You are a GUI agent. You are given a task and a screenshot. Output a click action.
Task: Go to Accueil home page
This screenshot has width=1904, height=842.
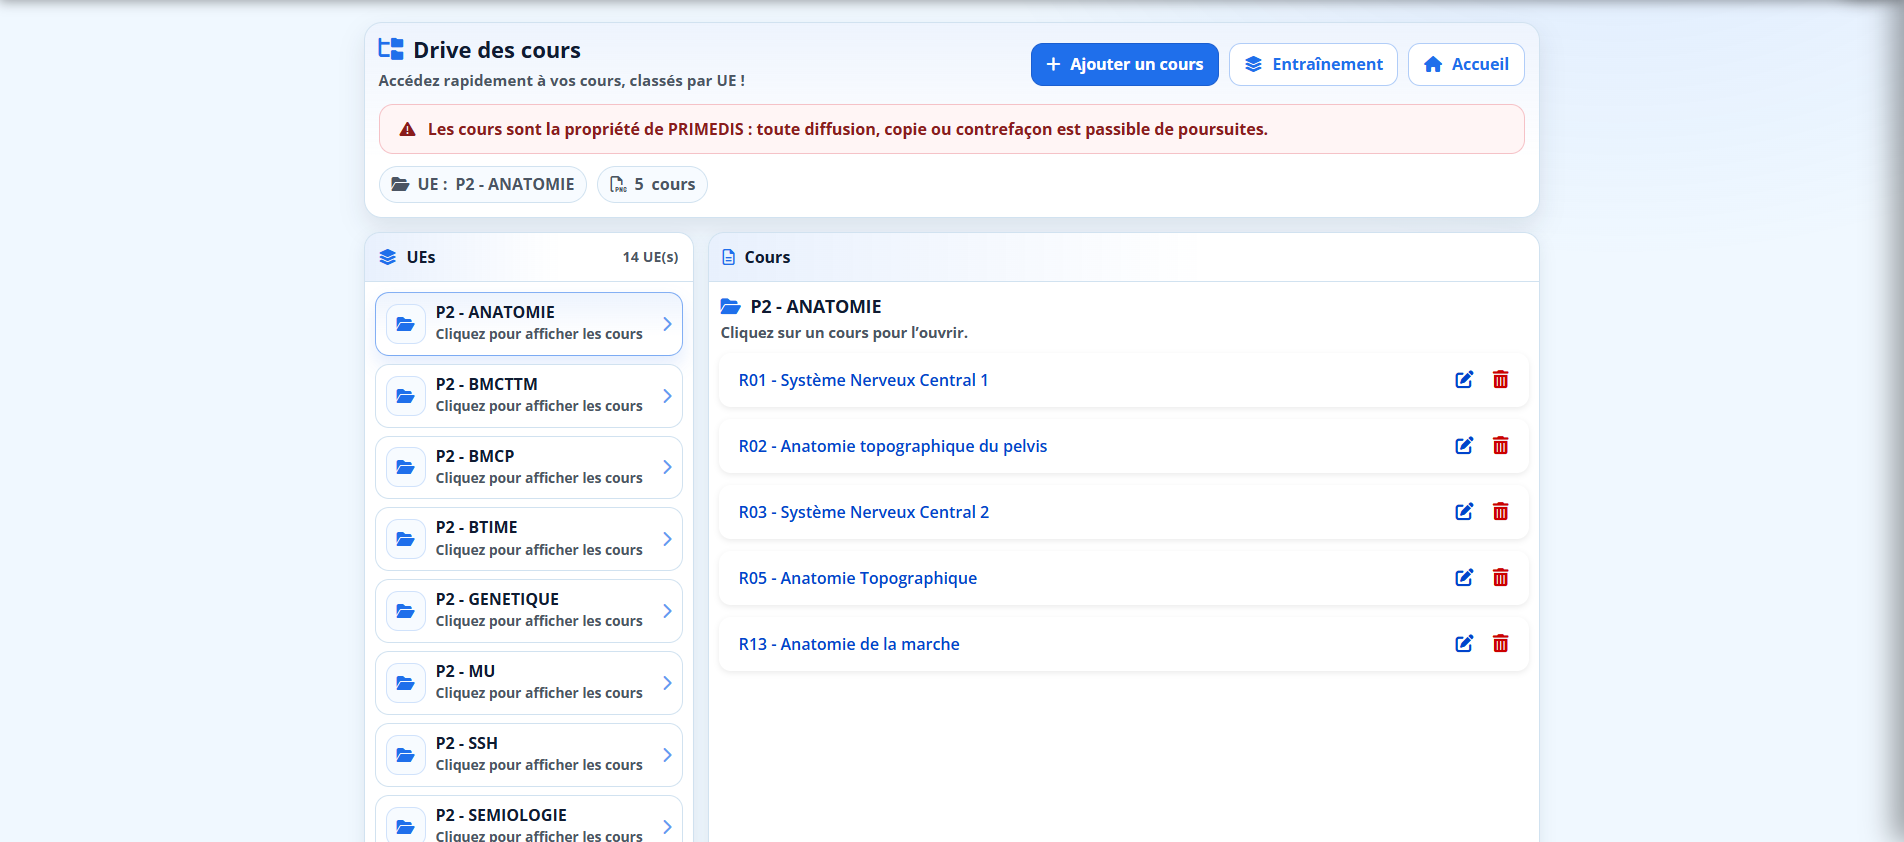[1465, 64]
